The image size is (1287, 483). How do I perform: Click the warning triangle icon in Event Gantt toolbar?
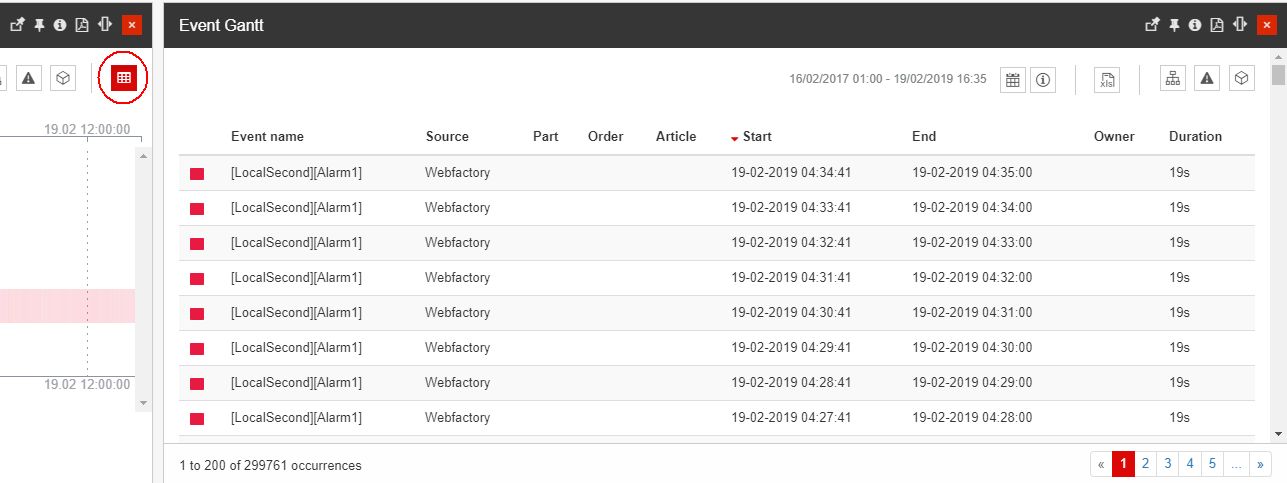coord(1207,79)
